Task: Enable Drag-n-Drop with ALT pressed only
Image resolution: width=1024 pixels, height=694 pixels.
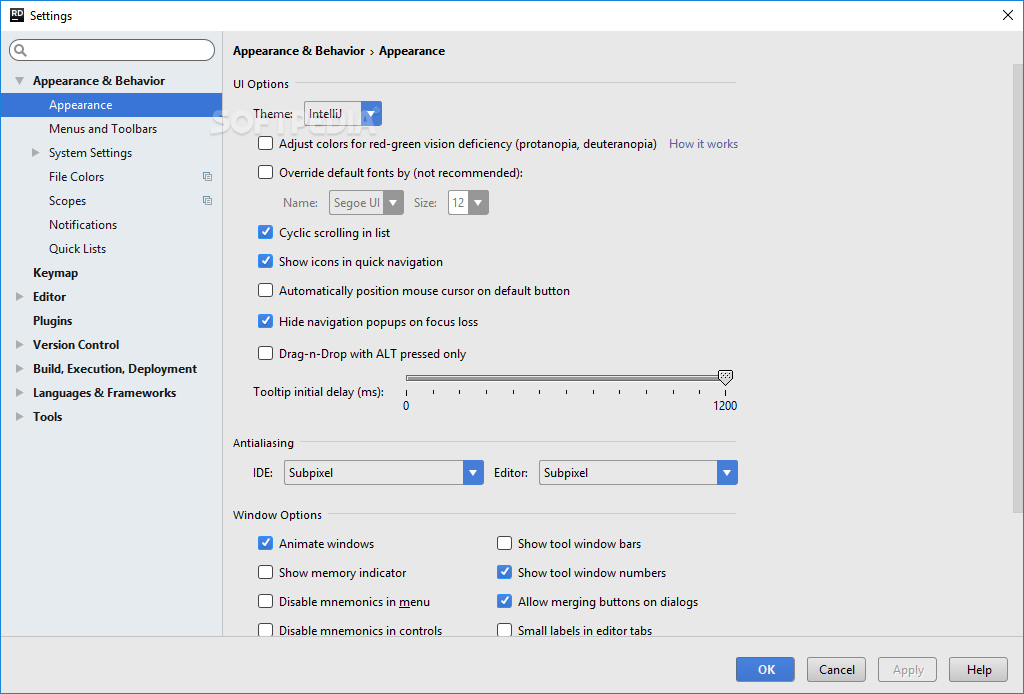Action: 265,353
